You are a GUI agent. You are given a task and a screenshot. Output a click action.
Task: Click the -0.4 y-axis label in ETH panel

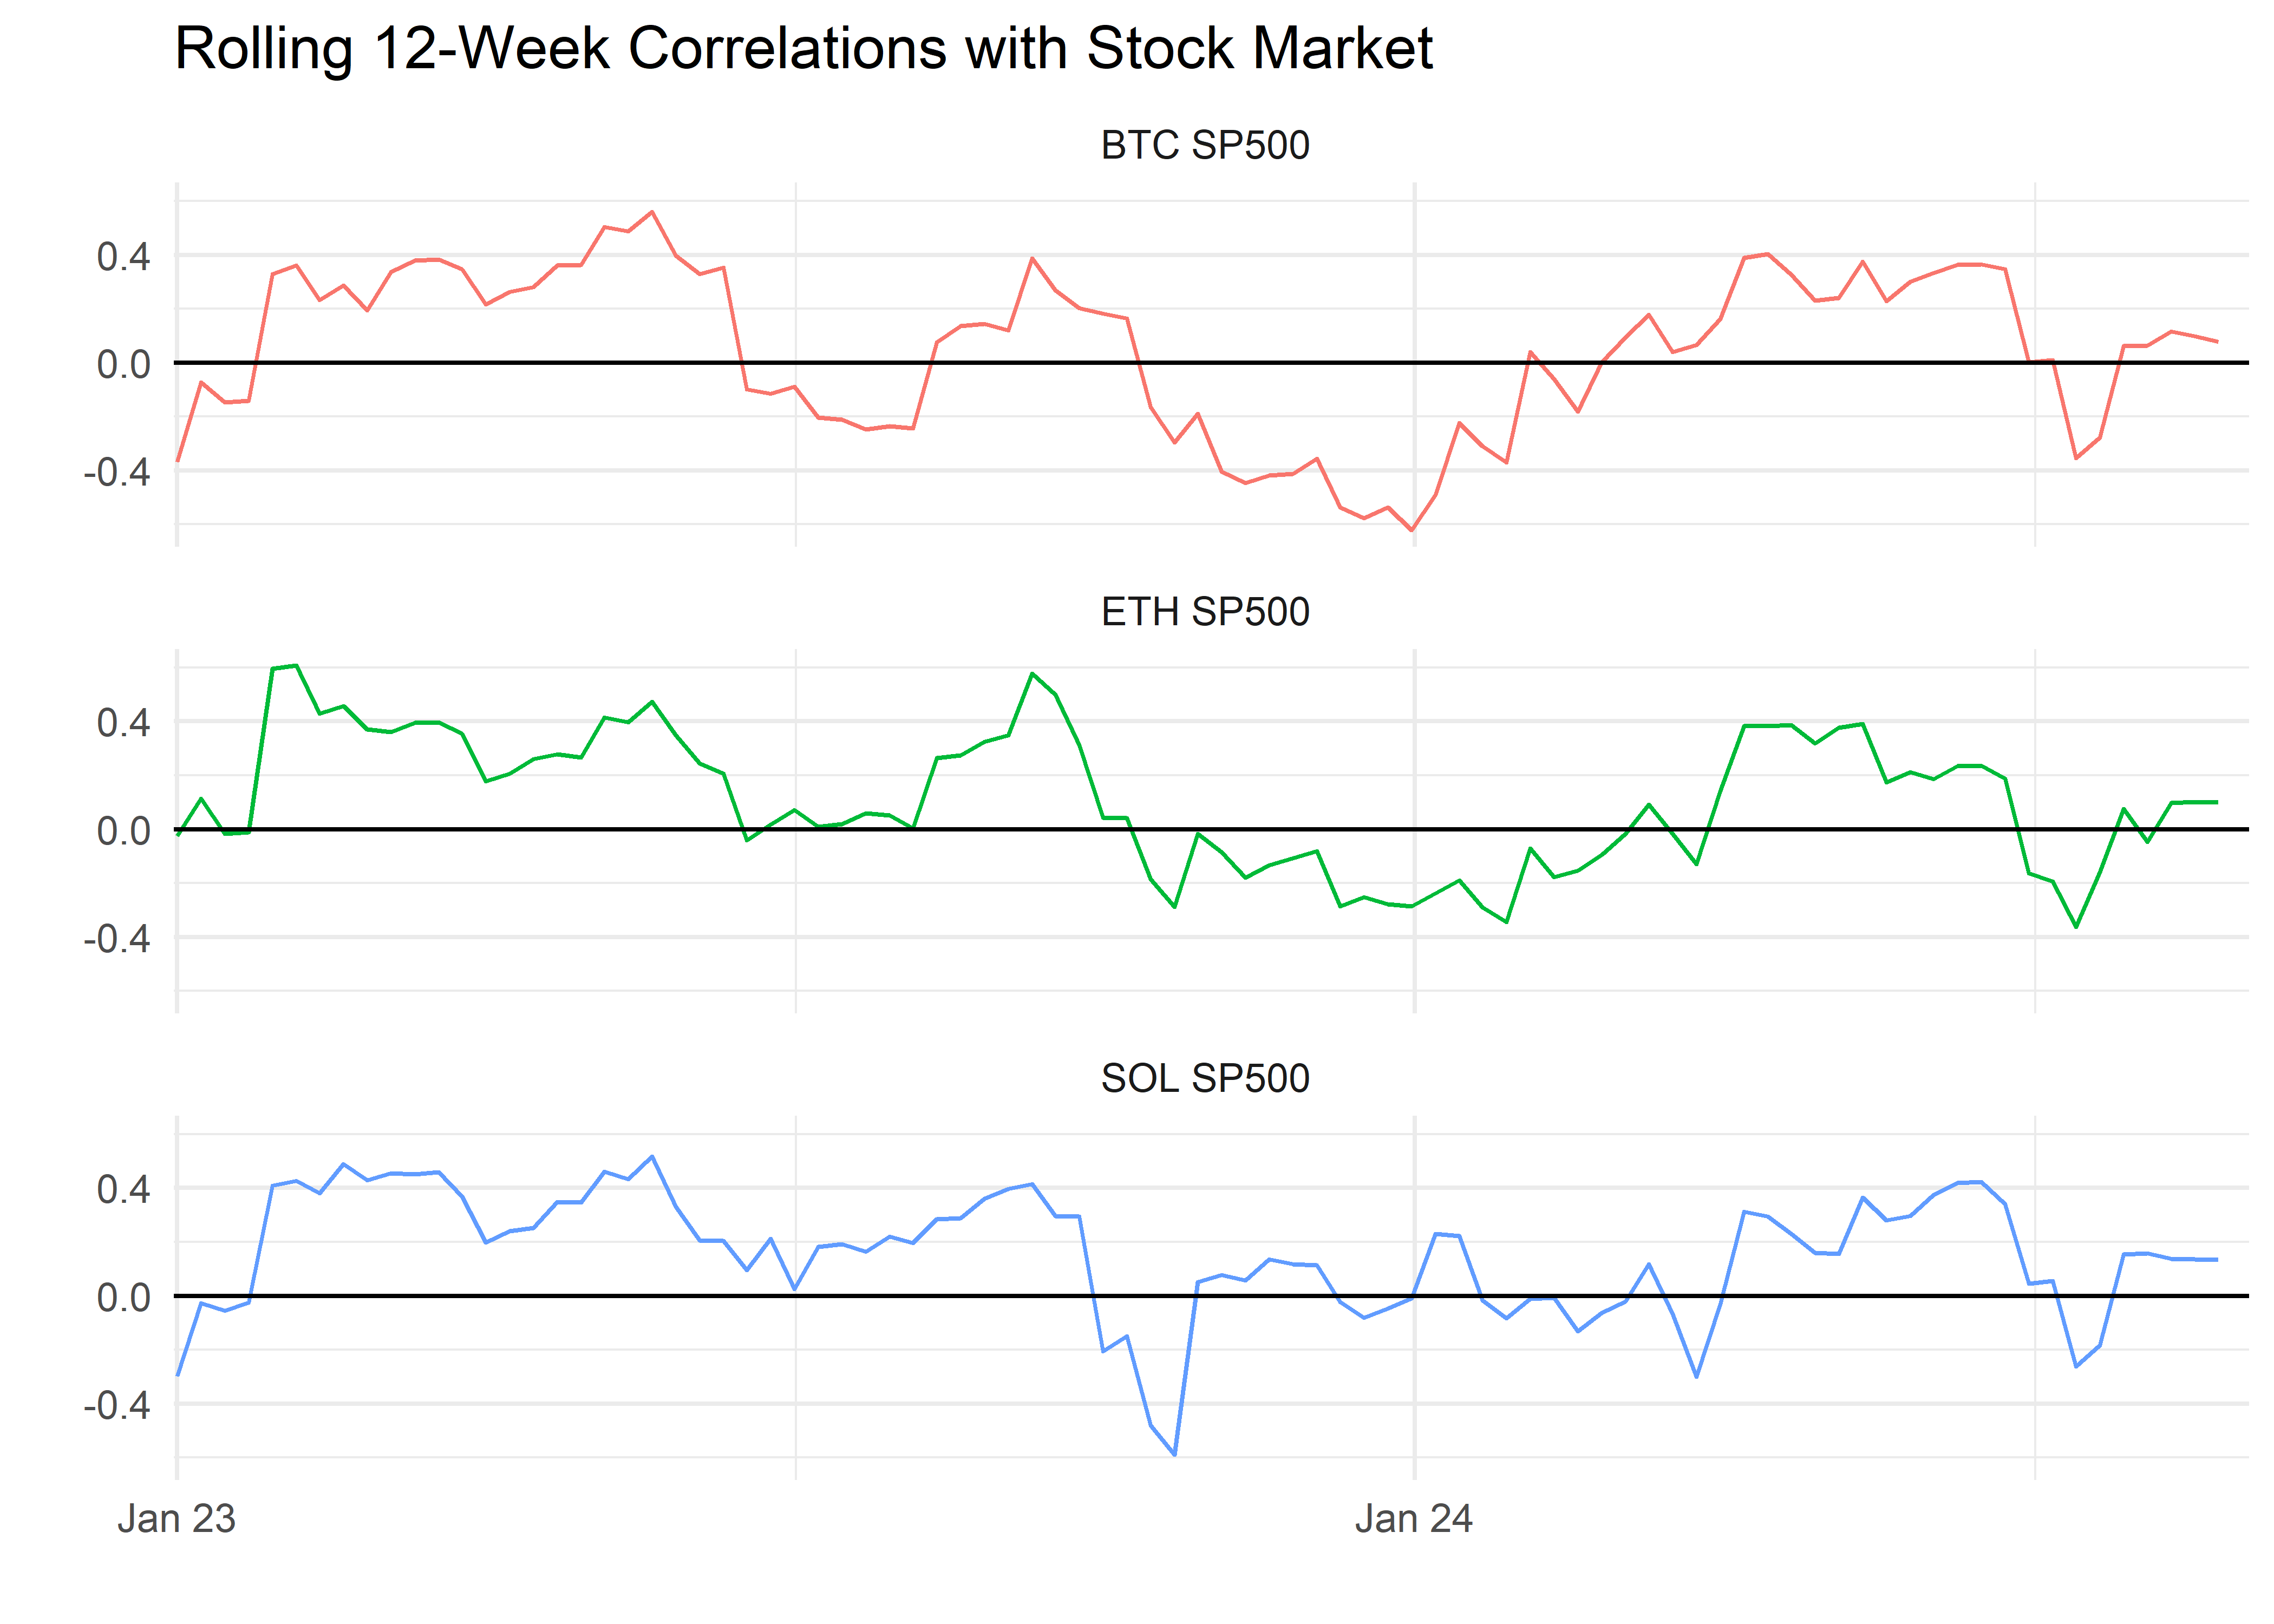point(117,938)
